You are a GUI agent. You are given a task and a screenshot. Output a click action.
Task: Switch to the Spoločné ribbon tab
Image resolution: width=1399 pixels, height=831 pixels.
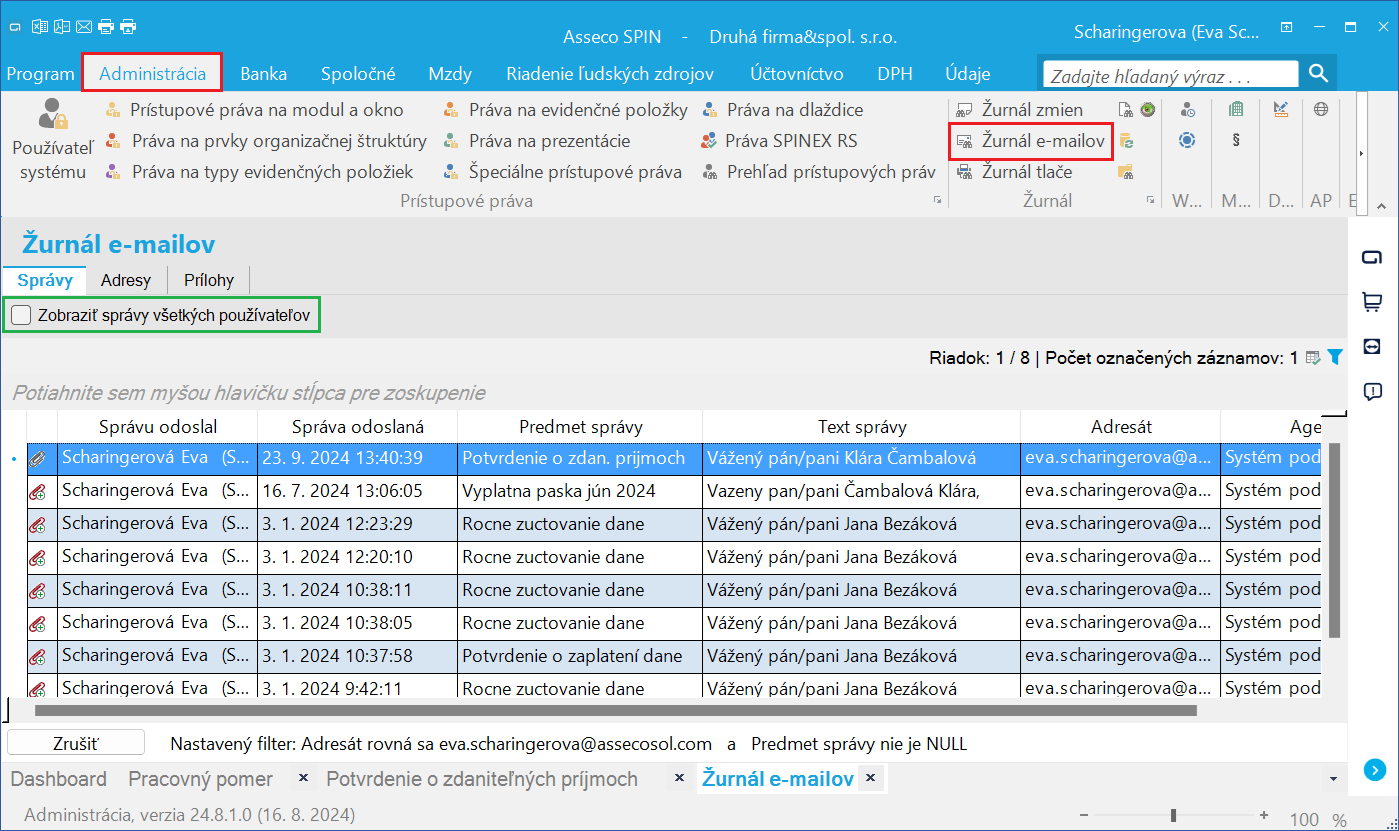(358, 73)
